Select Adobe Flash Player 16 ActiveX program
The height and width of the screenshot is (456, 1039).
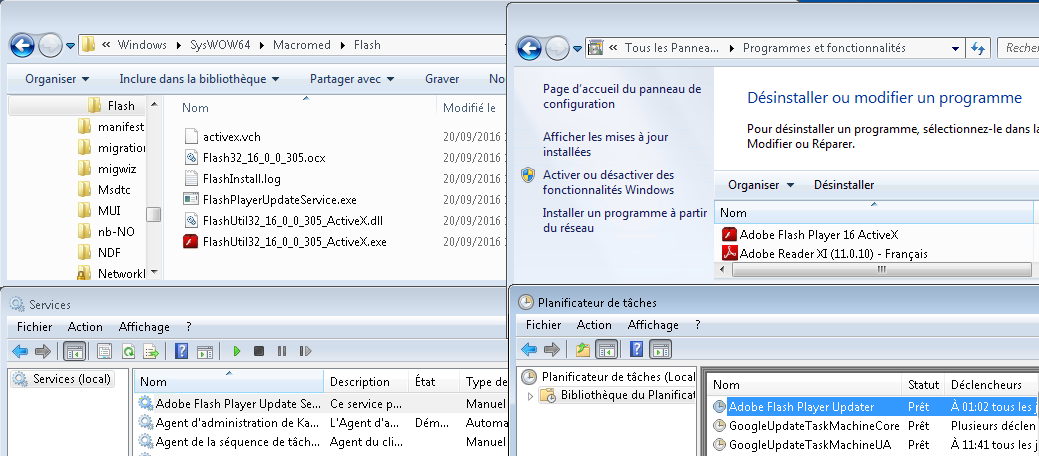[810, 234]
